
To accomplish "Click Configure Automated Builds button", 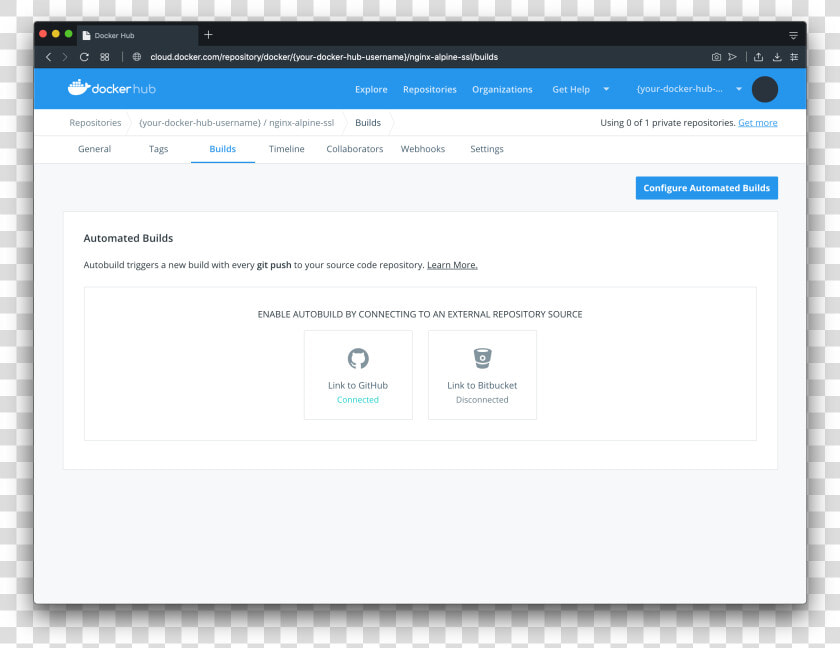I will [x=707, y=188].
